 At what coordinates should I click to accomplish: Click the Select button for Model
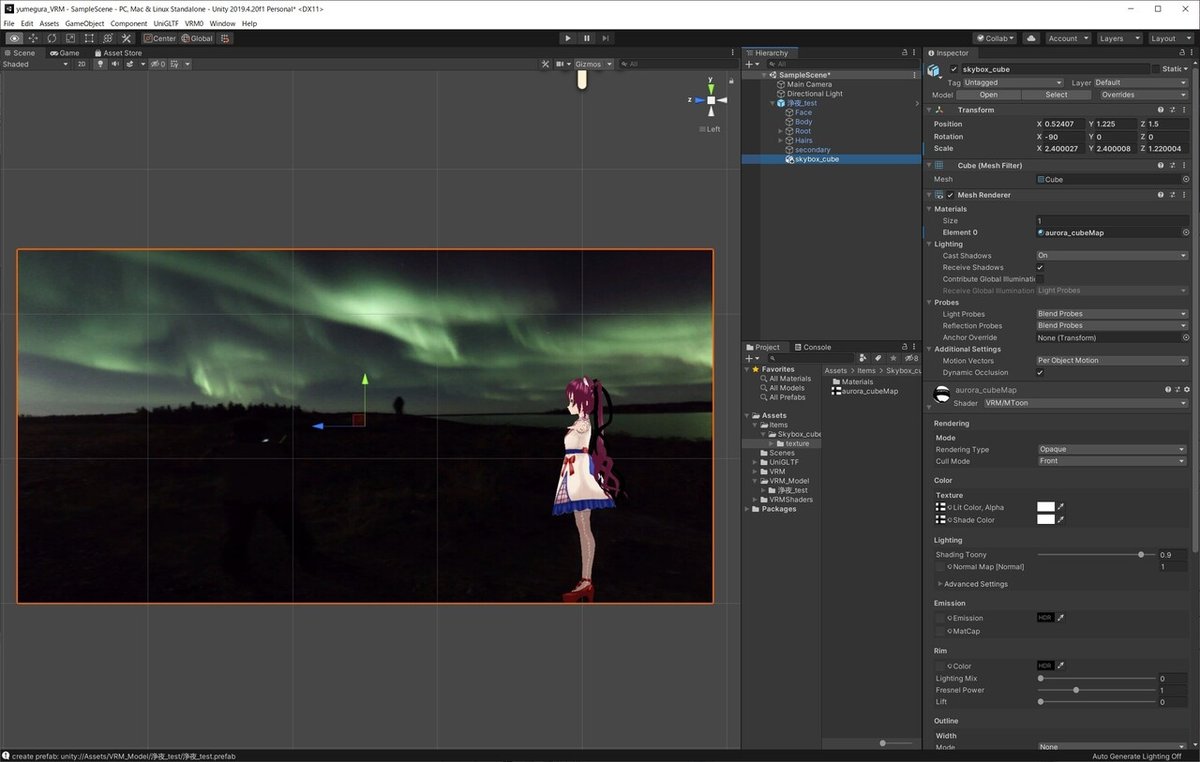click(x=1056, y=95)
